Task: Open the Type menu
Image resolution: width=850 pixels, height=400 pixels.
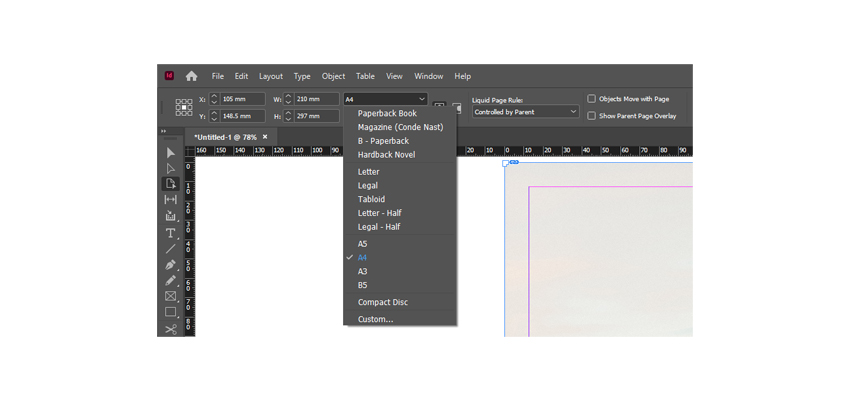Action: click(x=302, y=76)
